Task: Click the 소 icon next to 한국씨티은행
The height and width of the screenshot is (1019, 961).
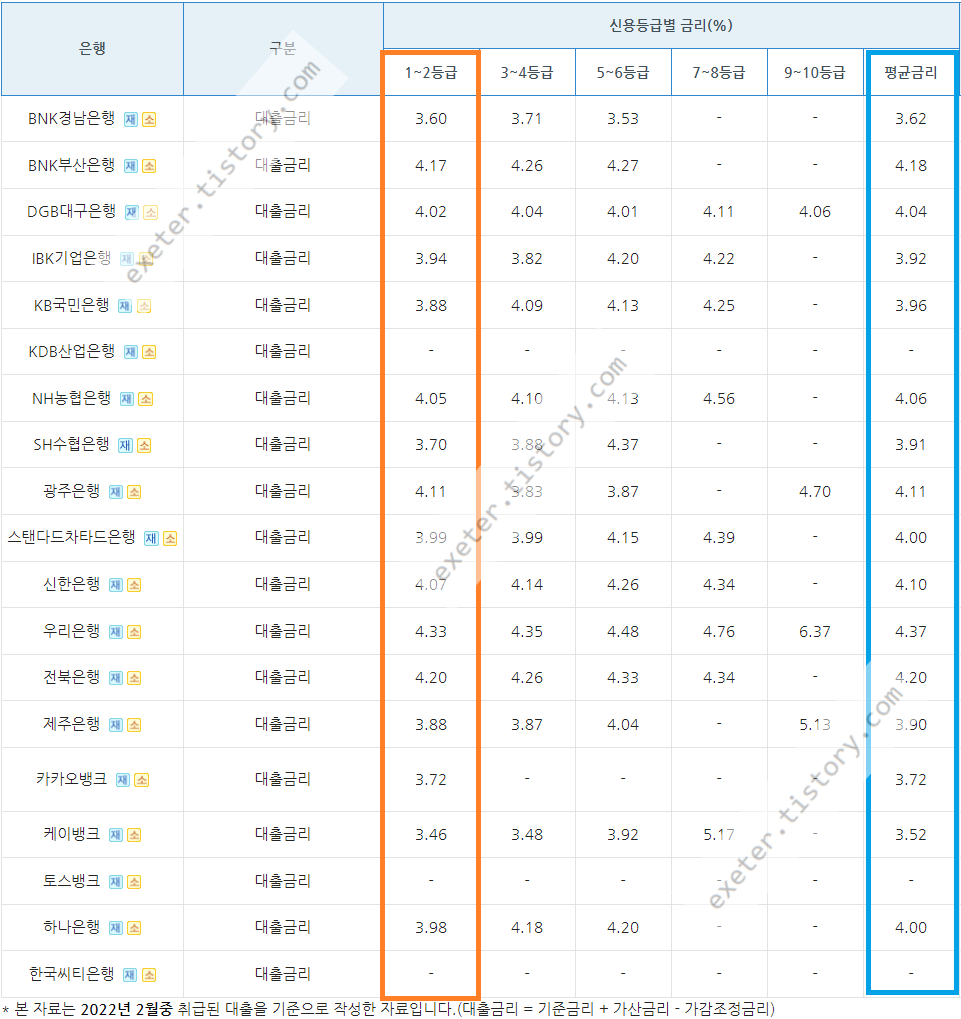Action: pyautogui.click(x=149, y=975)
